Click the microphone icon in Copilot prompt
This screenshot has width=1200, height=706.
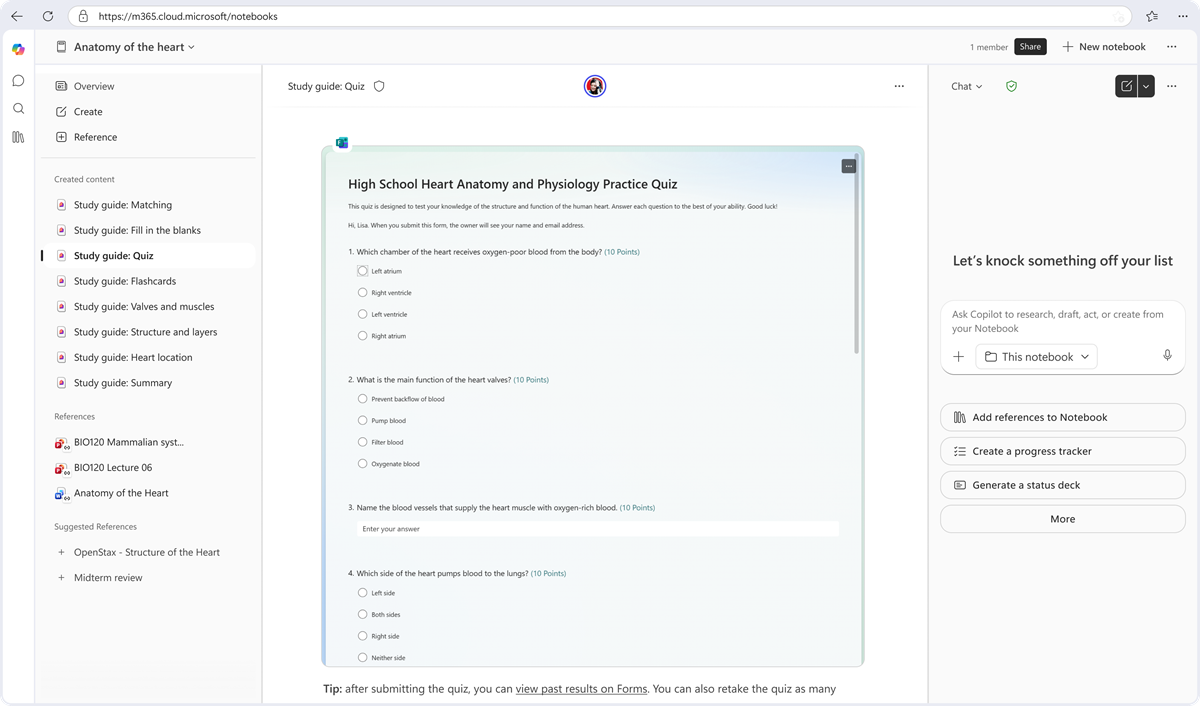pyautogui.click(x=1167, y=356)
